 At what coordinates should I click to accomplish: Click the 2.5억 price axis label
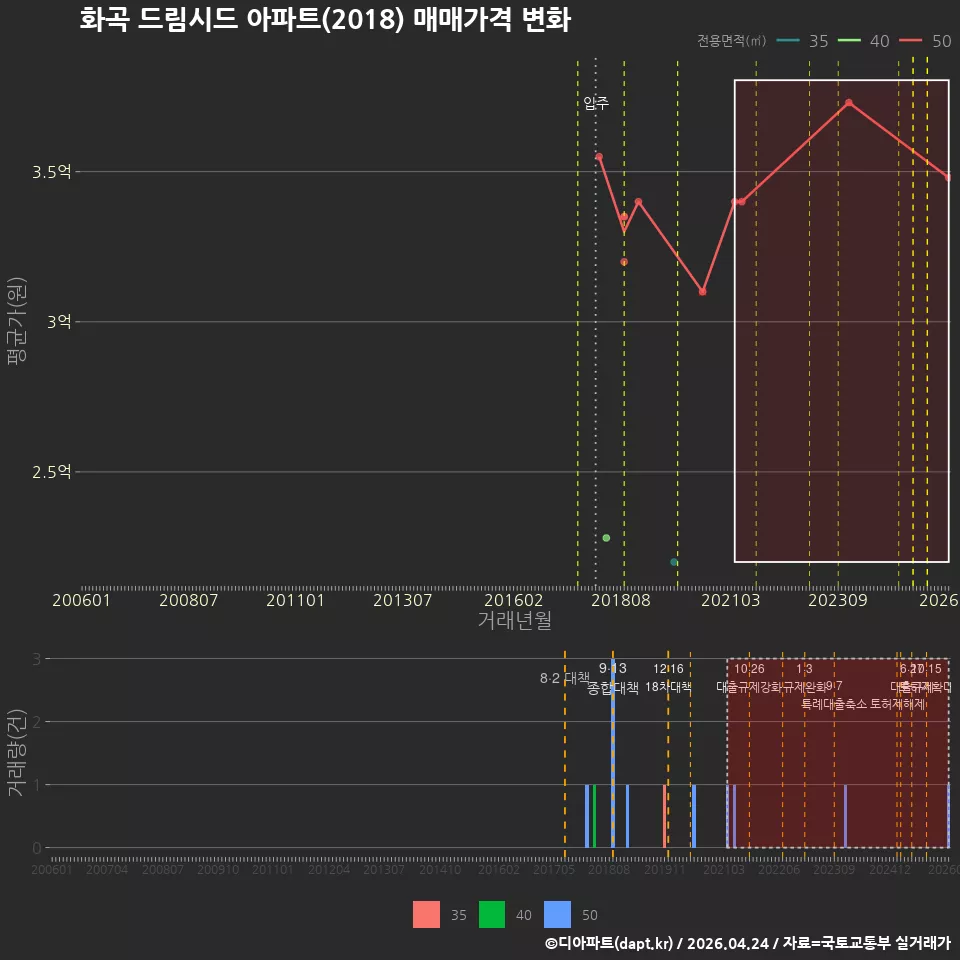51,472
